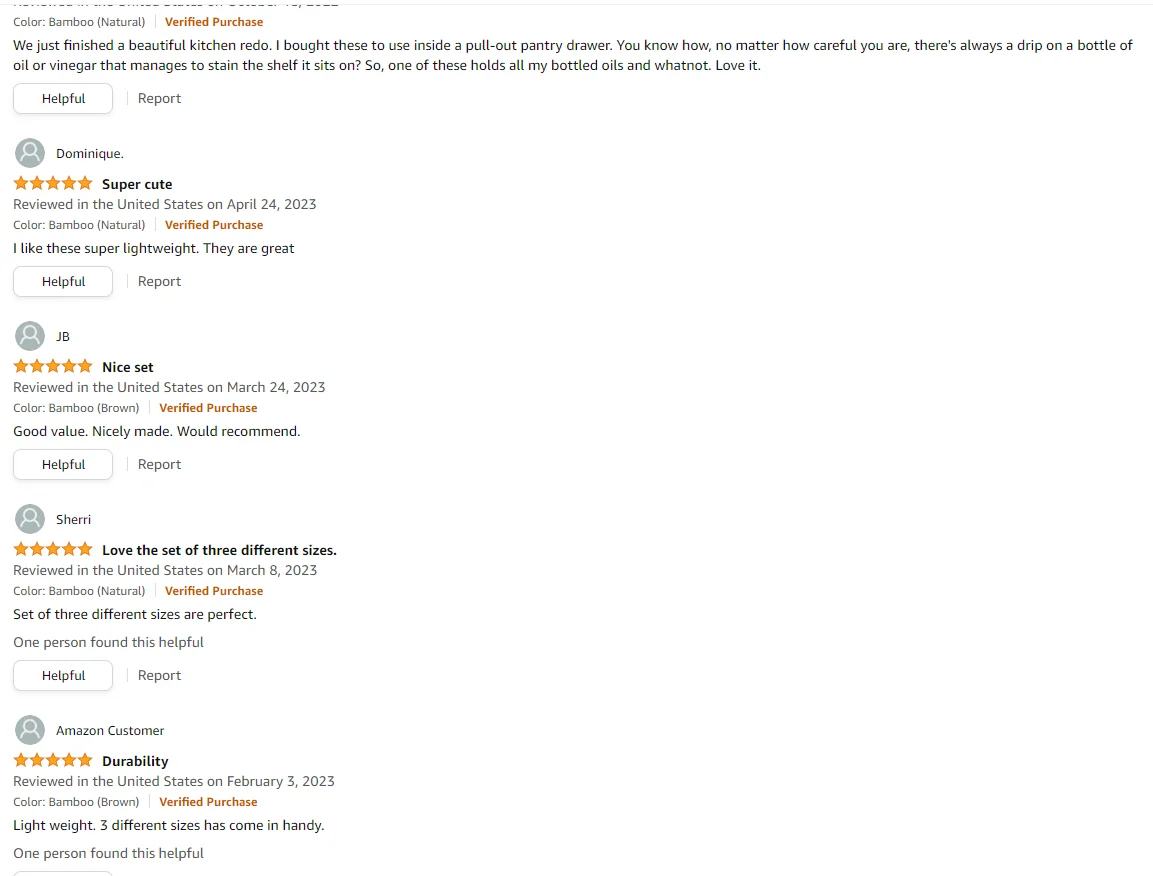Click Amazon Customer's profile avatar icon
The height and width of the screenshot is (876, 1153).
[31, 730]
